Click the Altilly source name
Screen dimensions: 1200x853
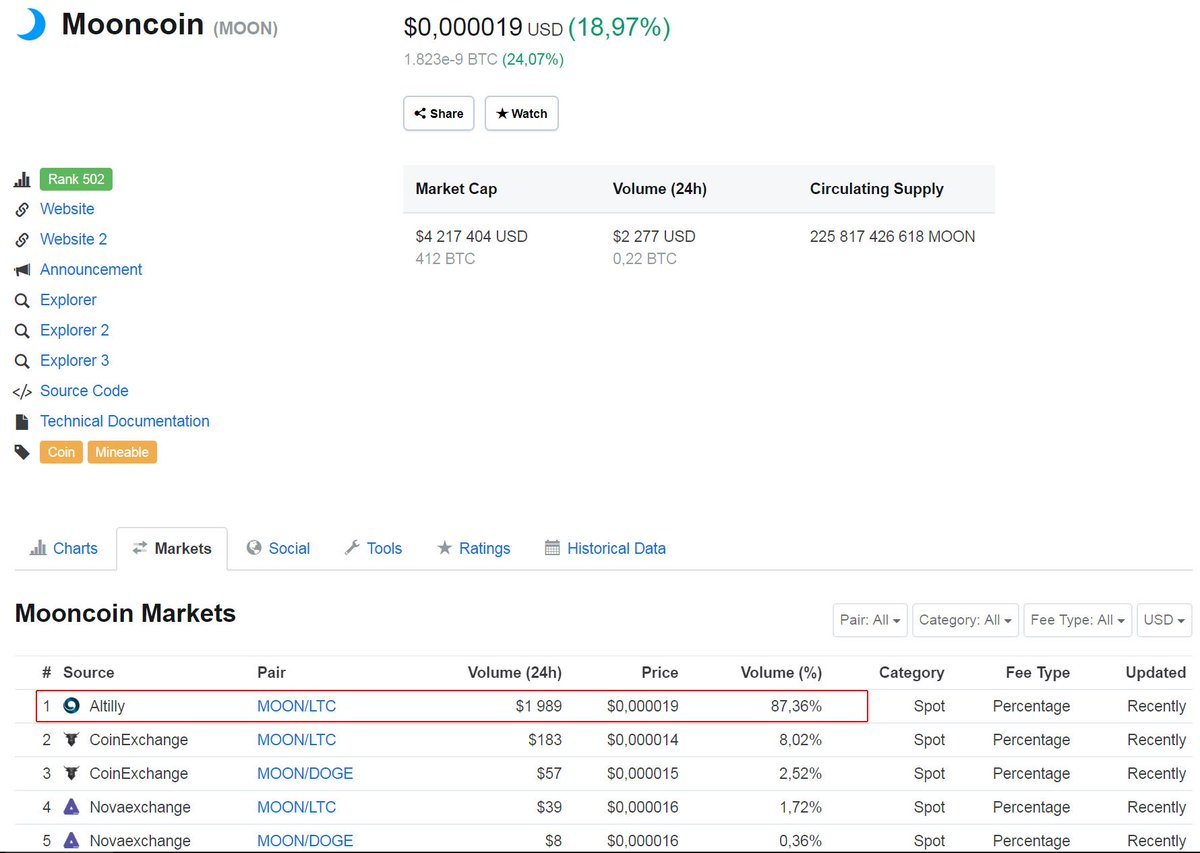107,706
